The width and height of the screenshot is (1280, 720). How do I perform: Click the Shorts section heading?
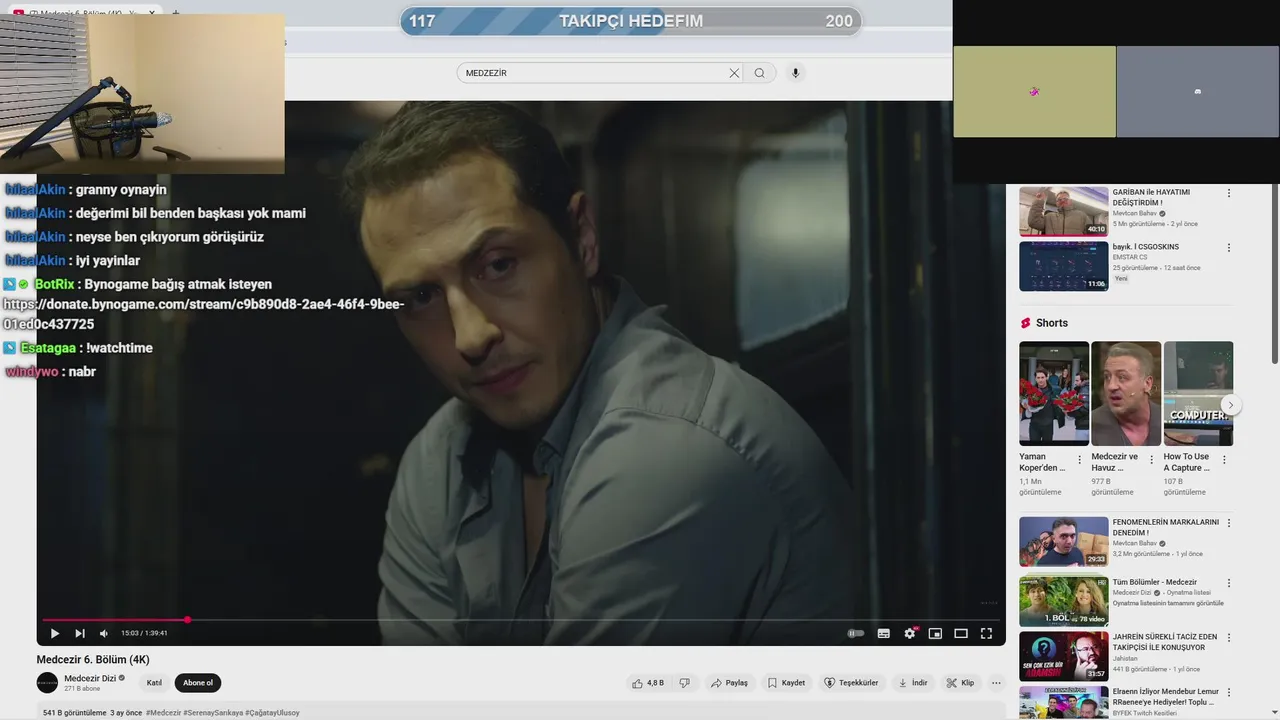point(1052,323)
